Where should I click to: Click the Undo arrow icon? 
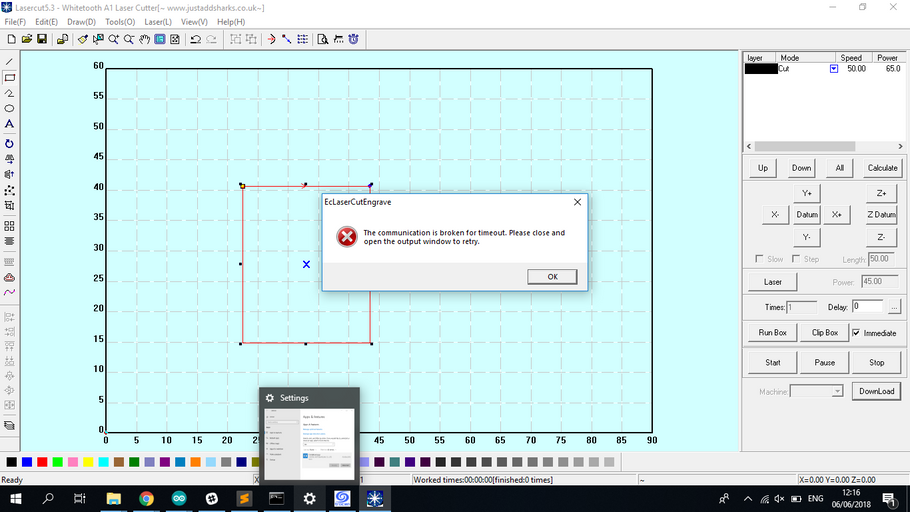[x=195, y=39]
